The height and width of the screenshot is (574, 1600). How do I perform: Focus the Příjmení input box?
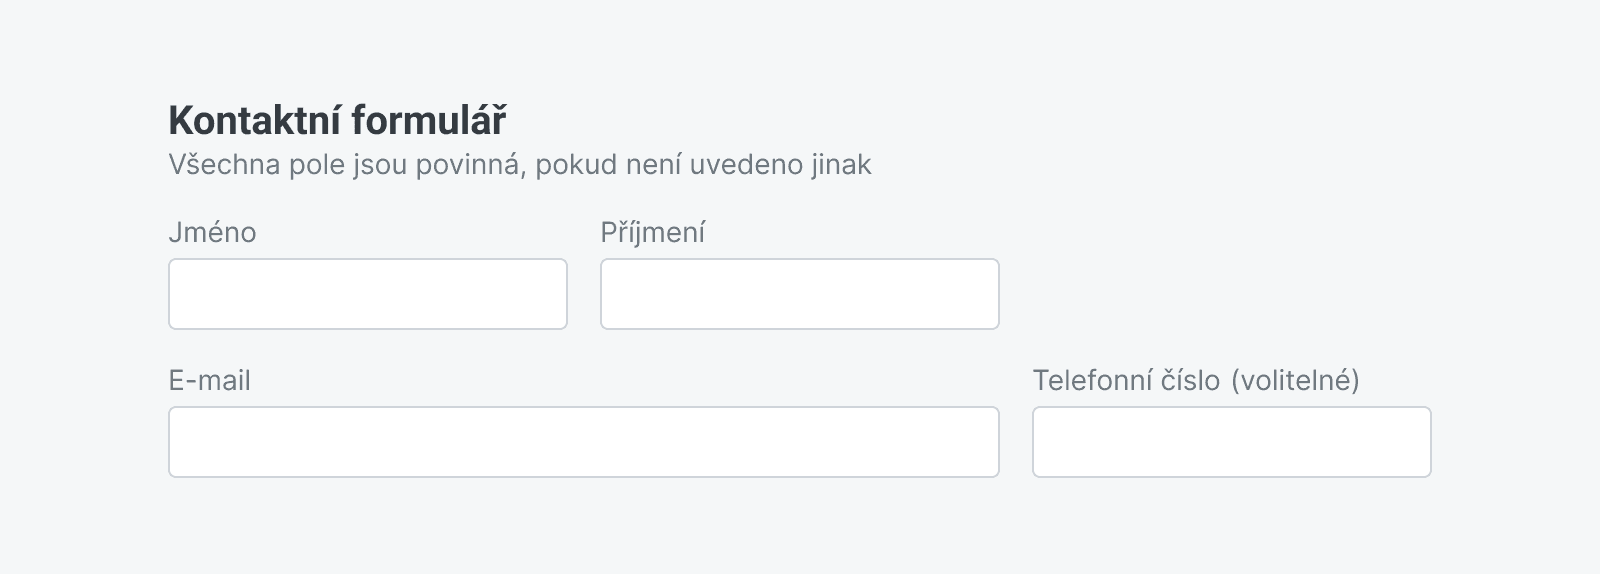point(799,294)
